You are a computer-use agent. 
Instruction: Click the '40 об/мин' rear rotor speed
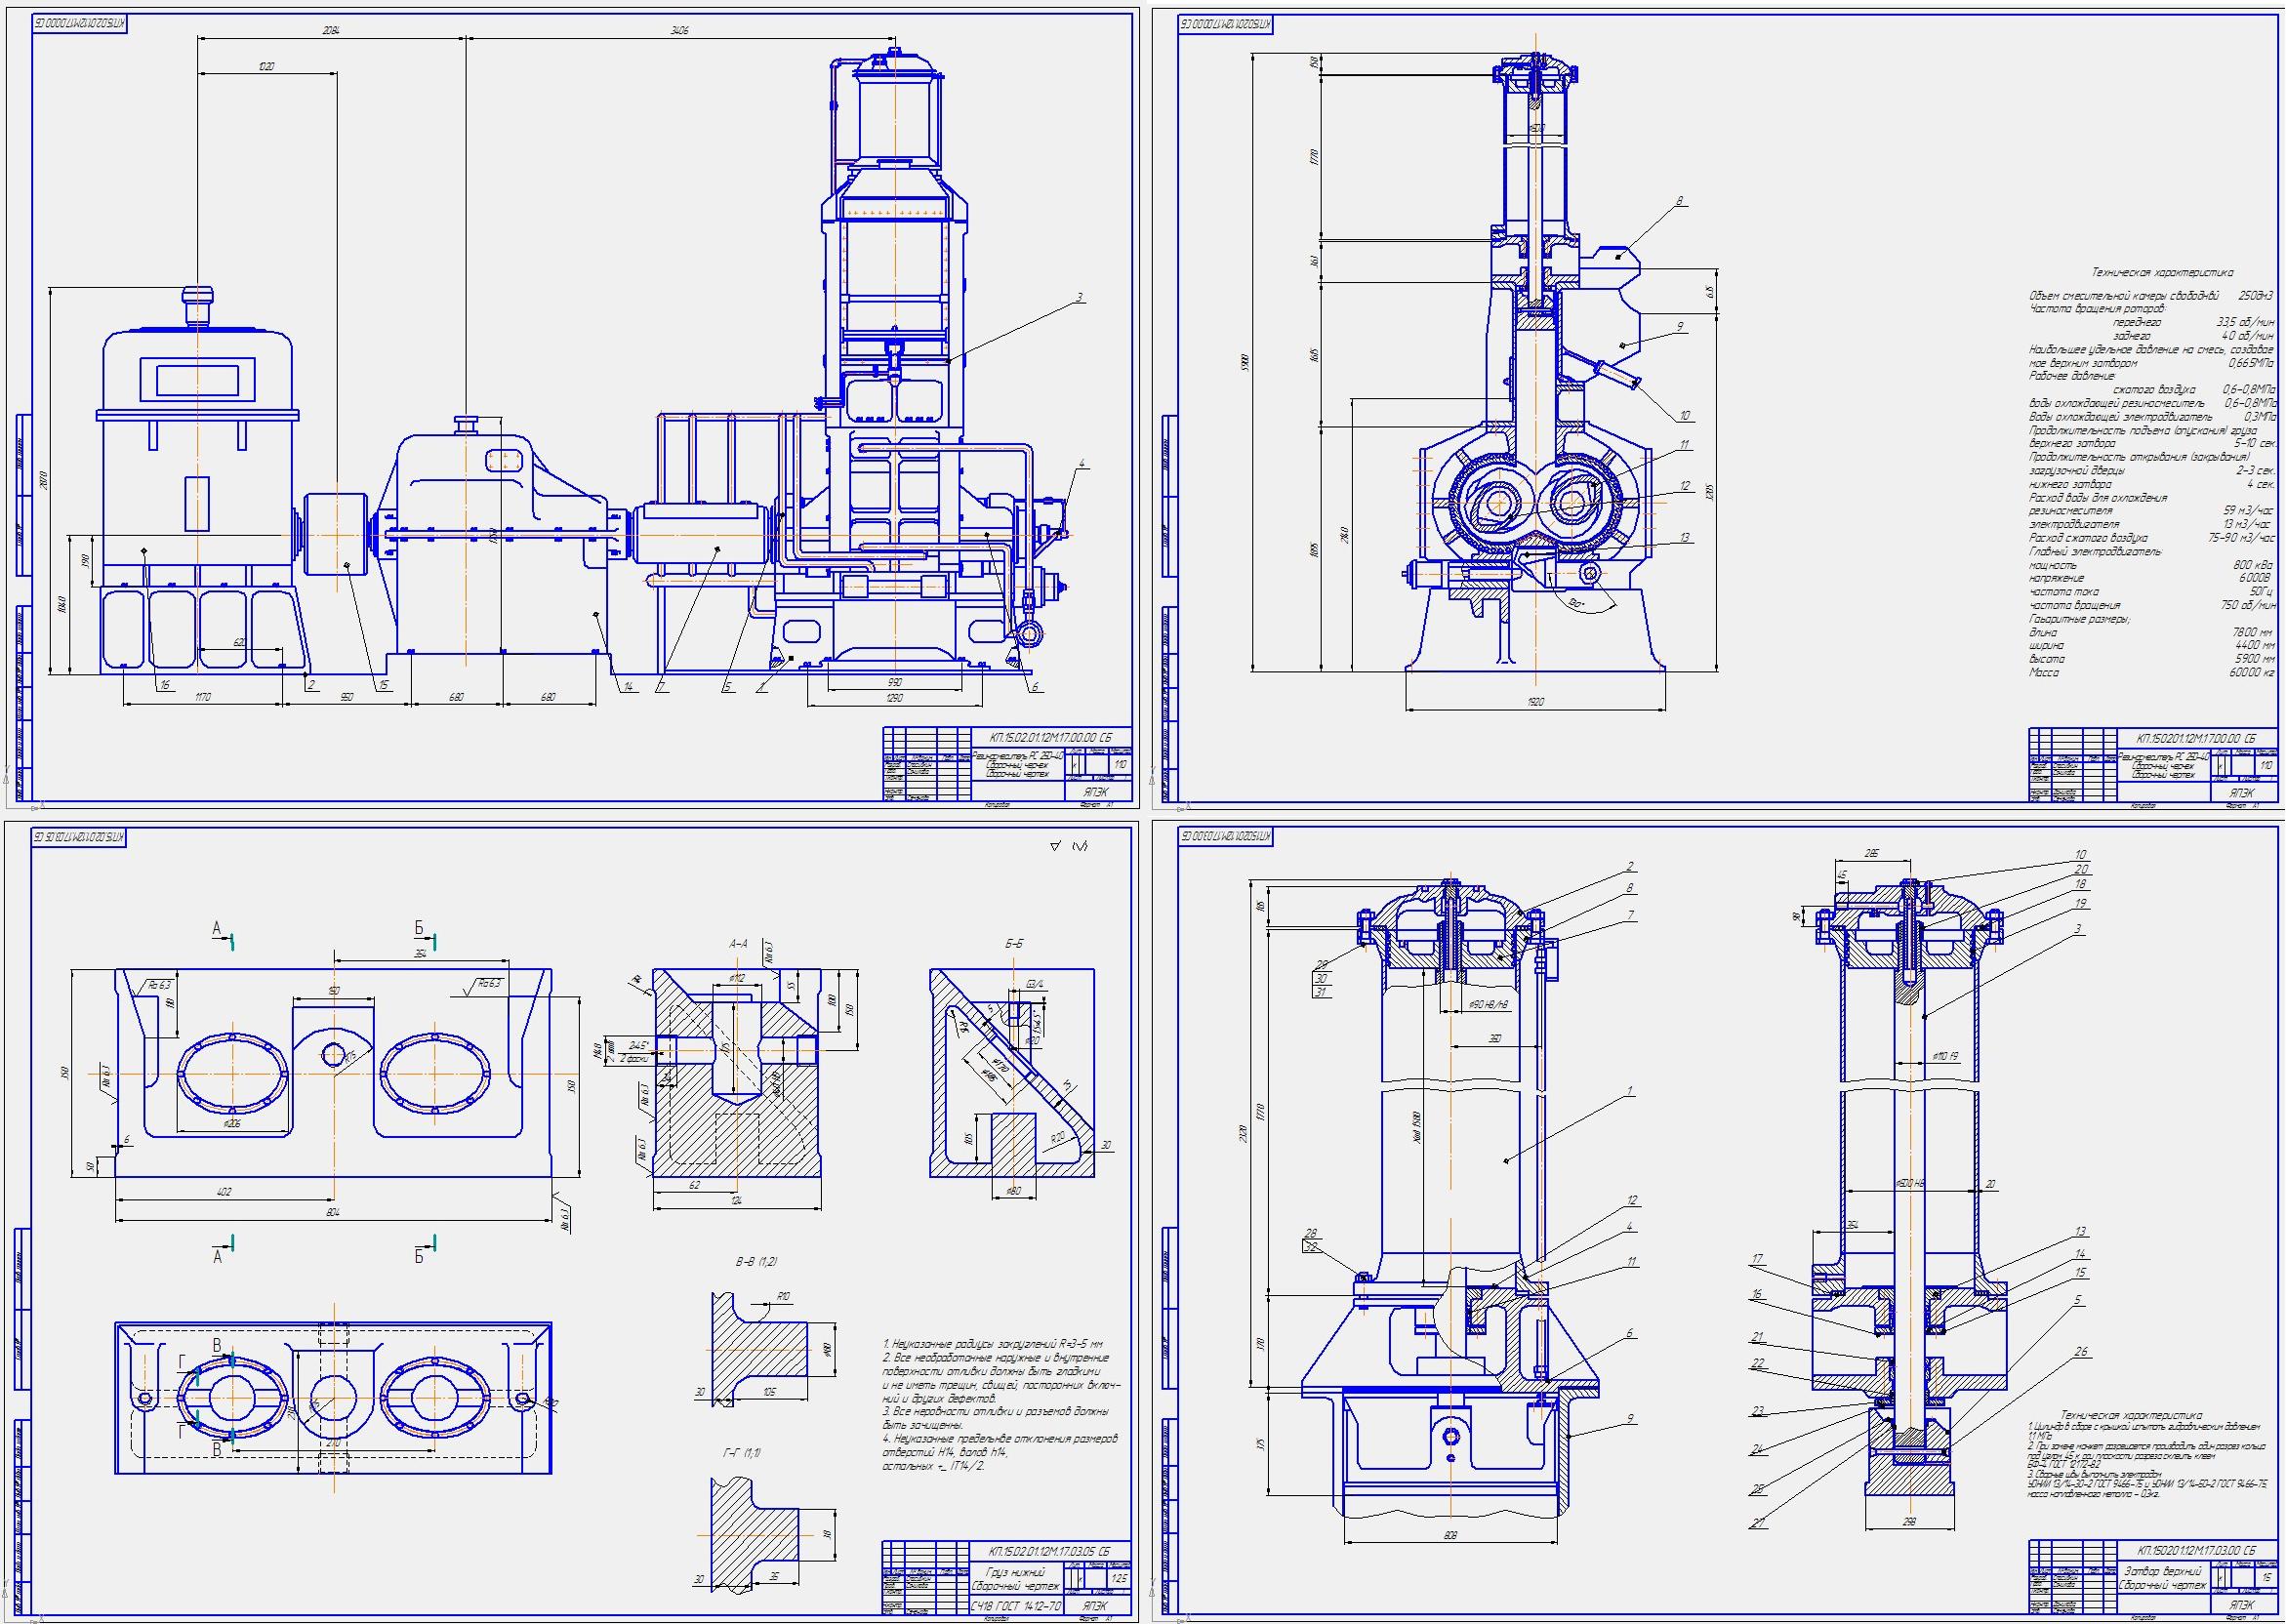[2248, 337]
